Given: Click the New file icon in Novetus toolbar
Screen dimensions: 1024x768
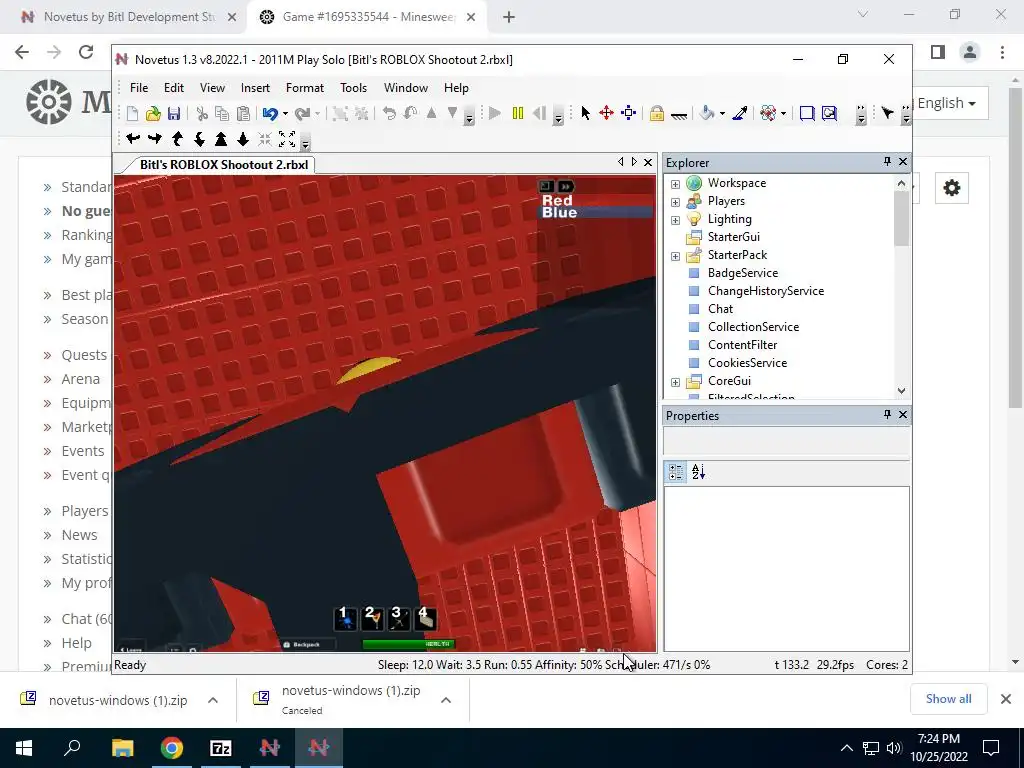Looking at the screenshot, I should [132, 114].
